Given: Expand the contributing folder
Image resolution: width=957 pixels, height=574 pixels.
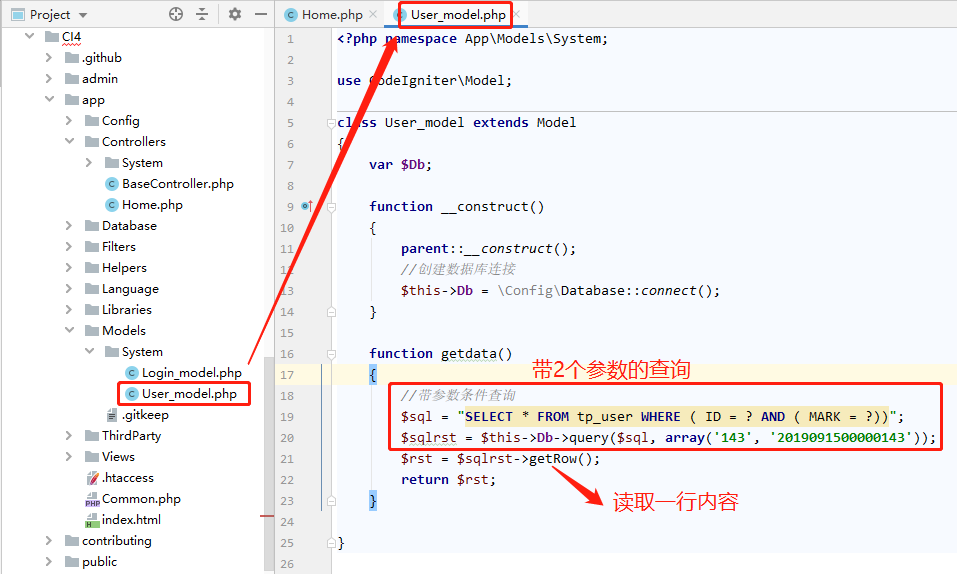Looking at the screenshot, I should pos(49,540).
